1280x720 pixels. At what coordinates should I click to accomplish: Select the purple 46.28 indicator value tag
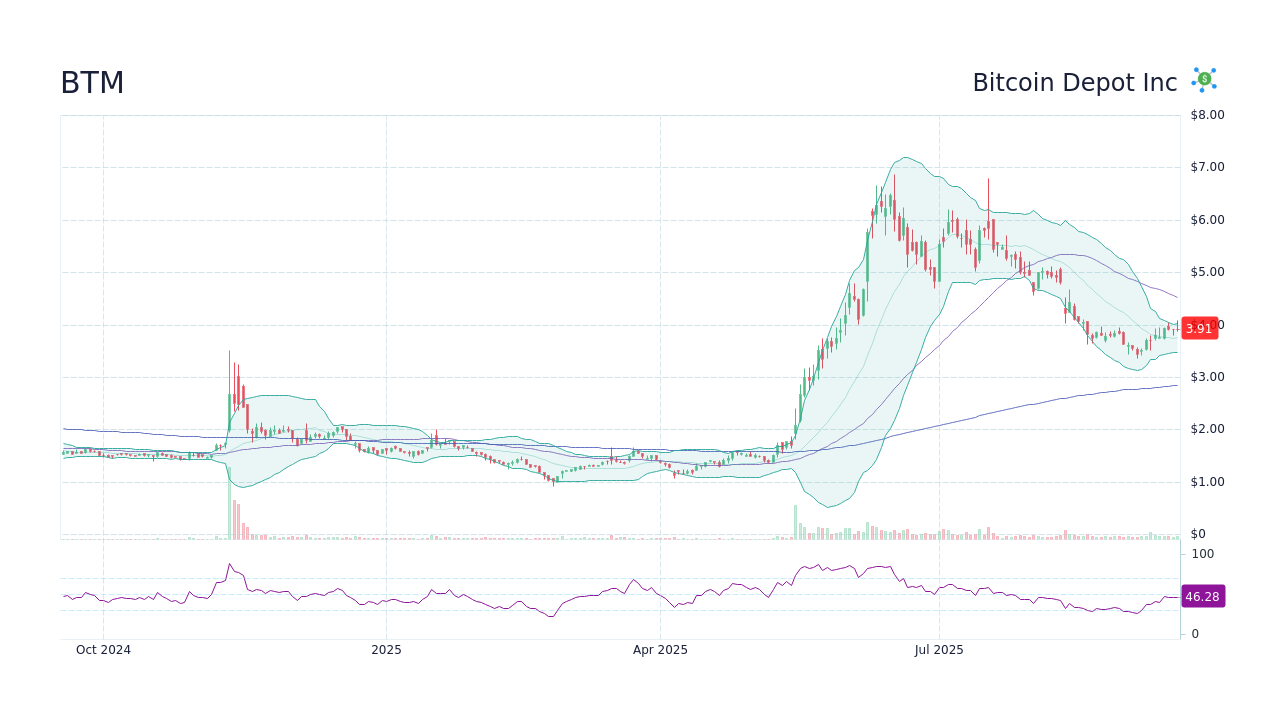(1204, 596)
